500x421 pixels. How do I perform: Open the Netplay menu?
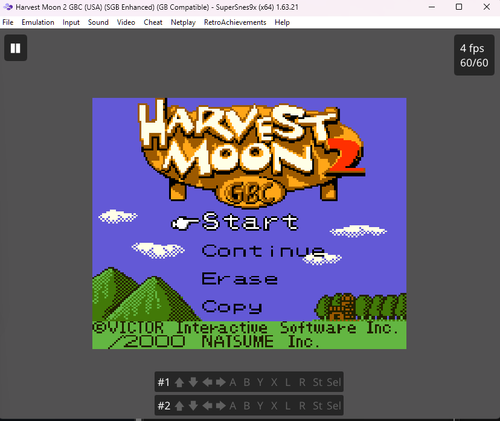[x=183, y=22]
